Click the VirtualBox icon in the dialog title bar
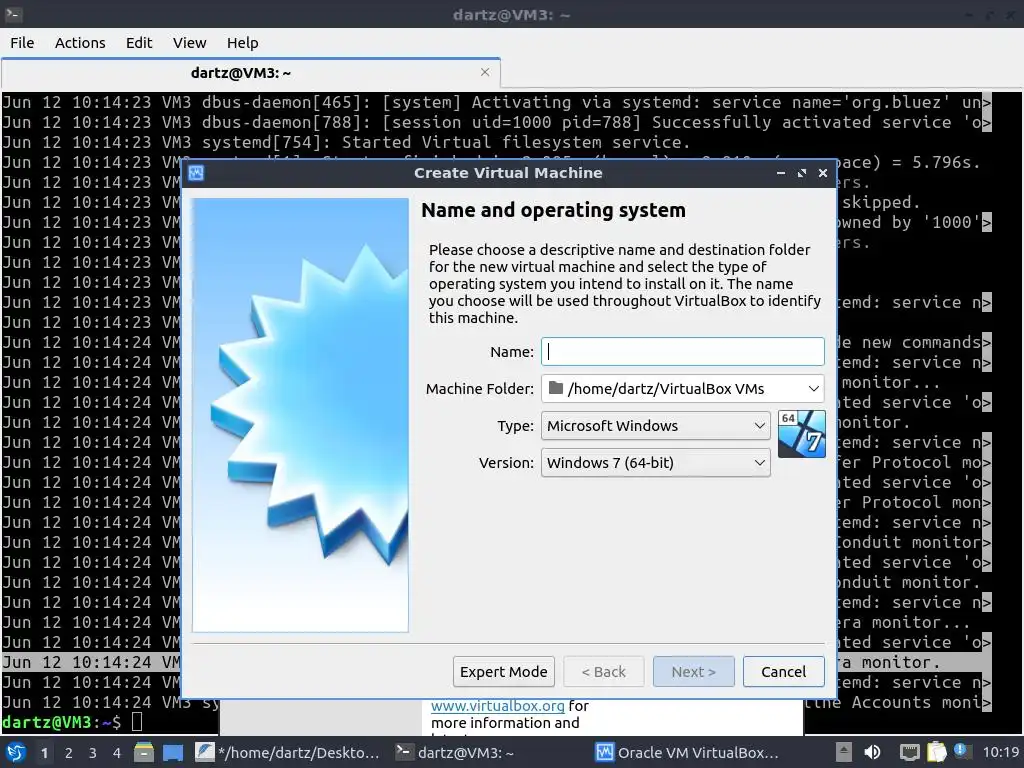1024x768 pixels. pos(196,173)
